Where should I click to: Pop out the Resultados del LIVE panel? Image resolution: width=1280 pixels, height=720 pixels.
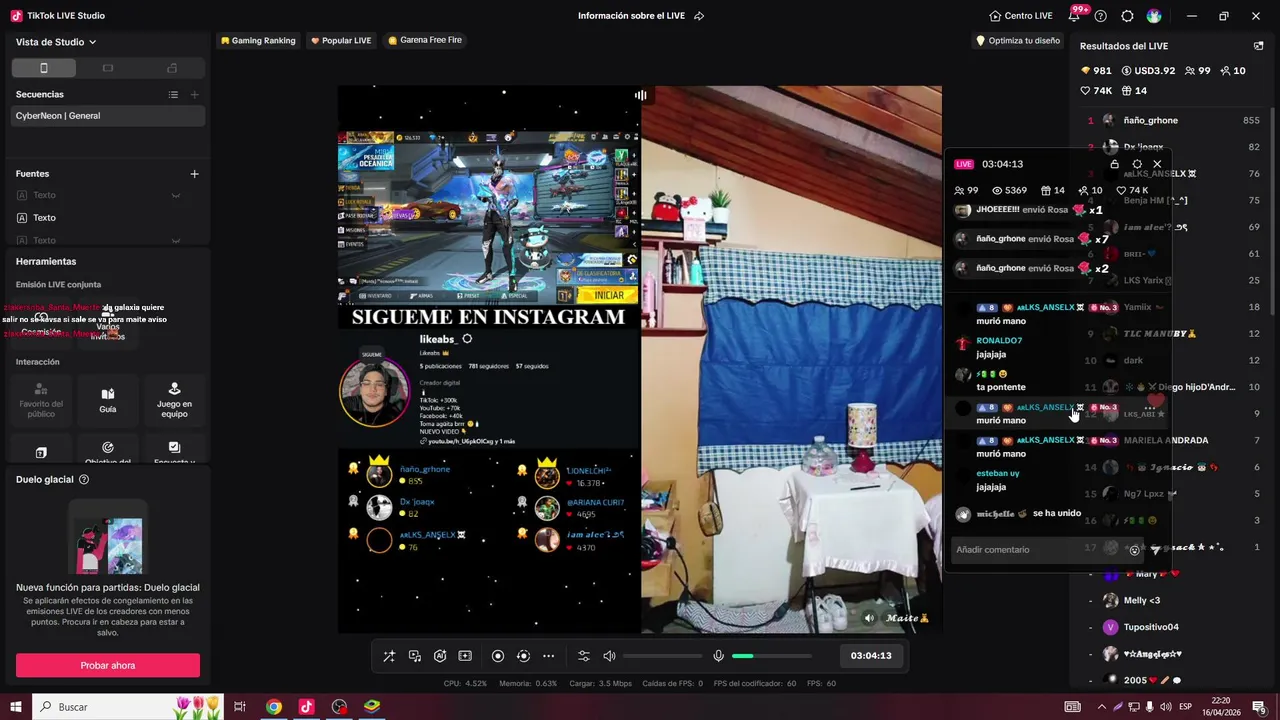(x=1258, y=46)
